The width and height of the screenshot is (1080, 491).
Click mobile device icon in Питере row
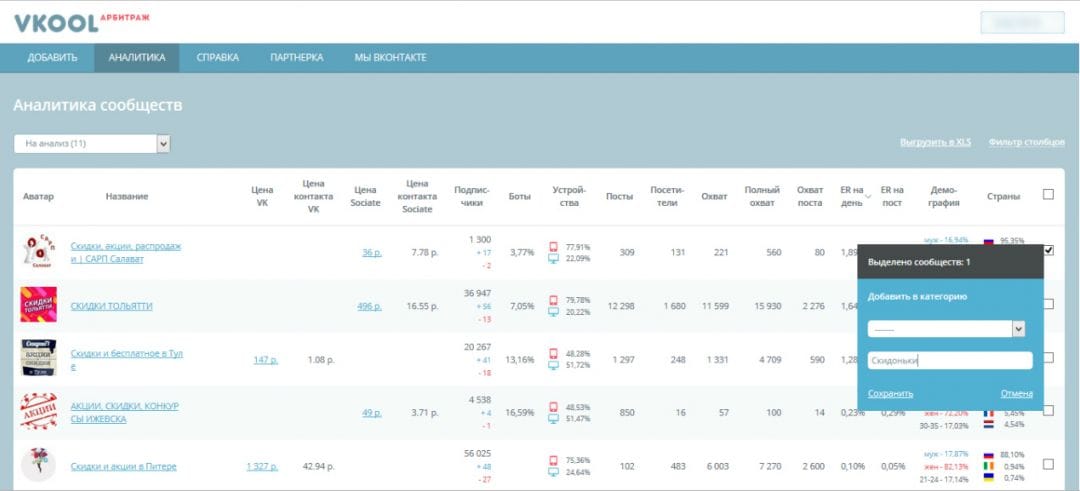(x=553, y=461)
